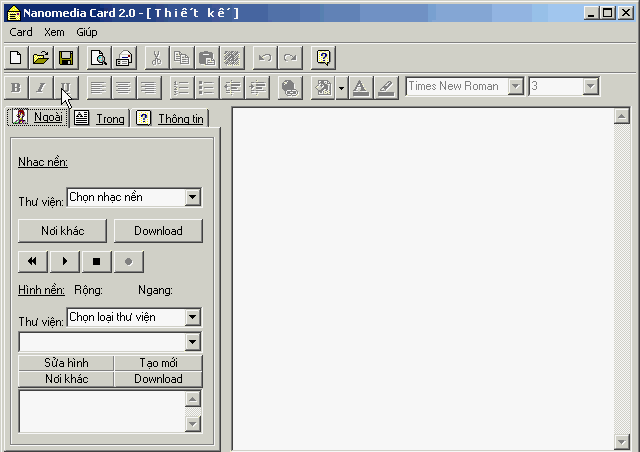640x452 pixels.
Task: Rewind the background music
Action: coord(33,261)
